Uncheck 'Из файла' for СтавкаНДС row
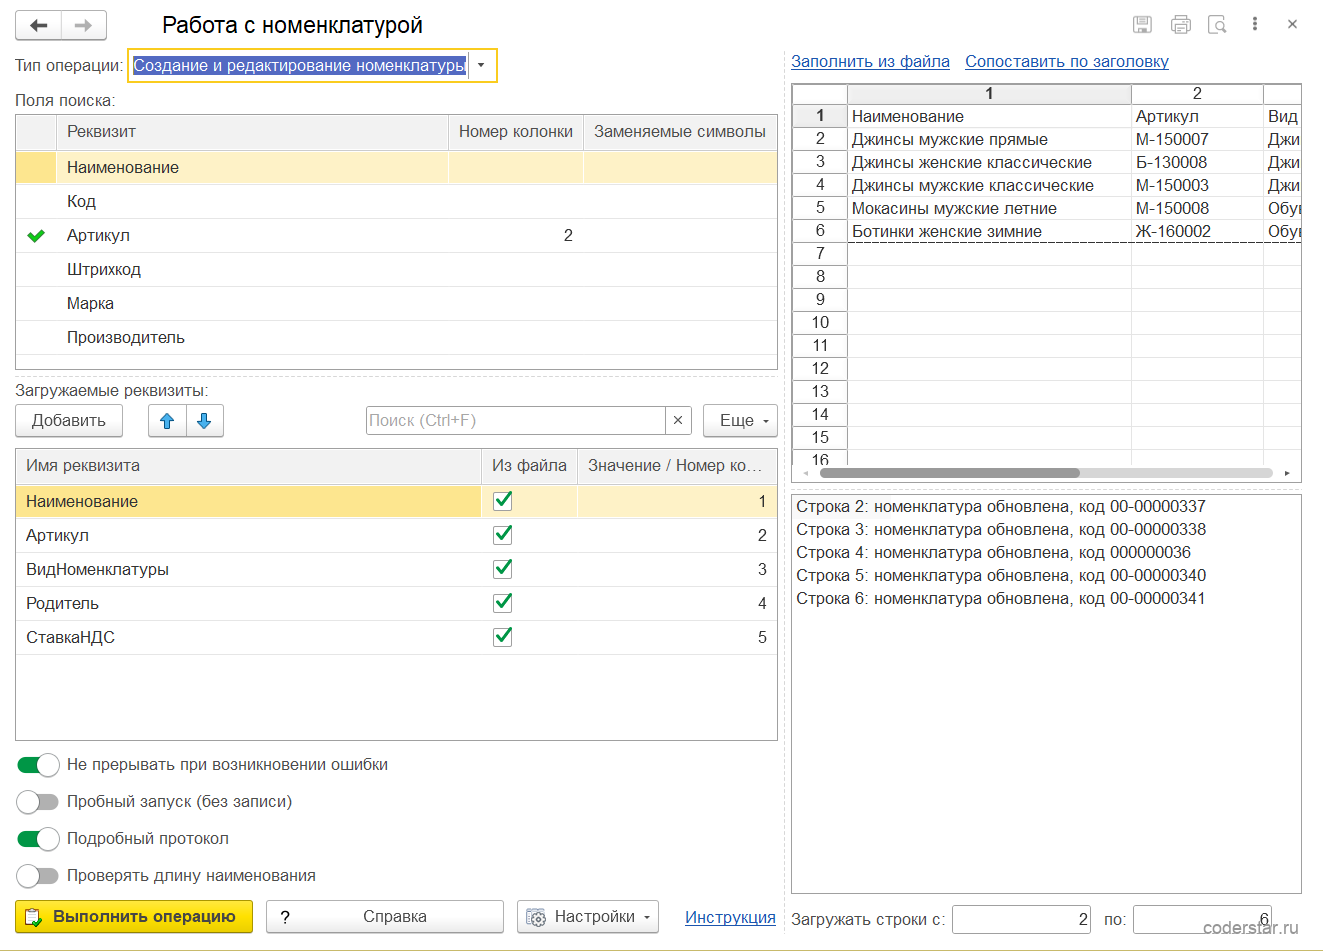 point(503,636)
